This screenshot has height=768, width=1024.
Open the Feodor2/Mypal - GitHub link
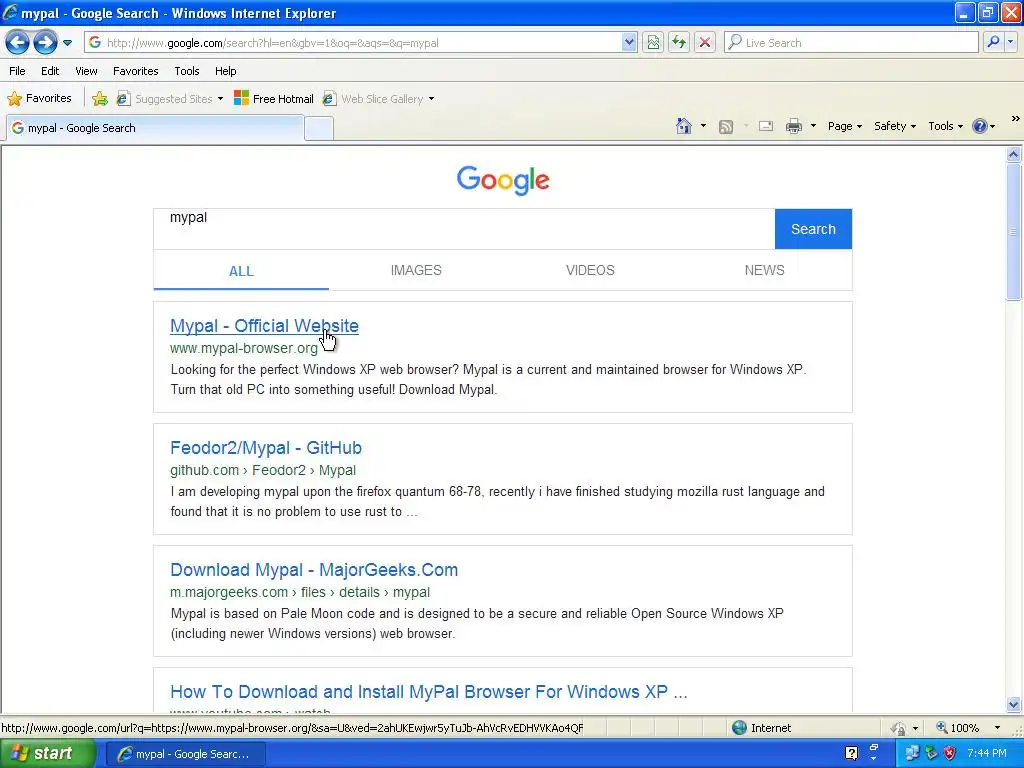click(x=266, y=448)
